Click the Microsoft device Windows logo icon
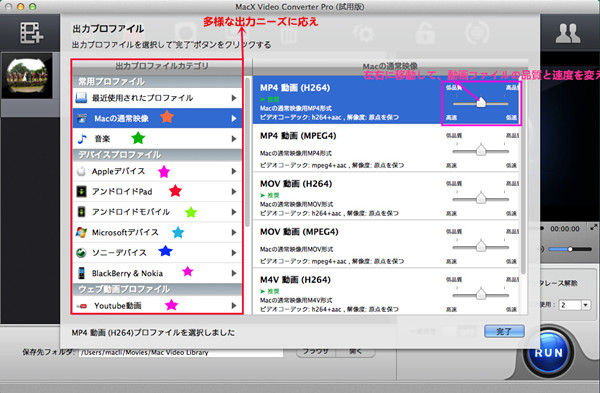This screenshot has height=393, width=600. click(81, 232)
